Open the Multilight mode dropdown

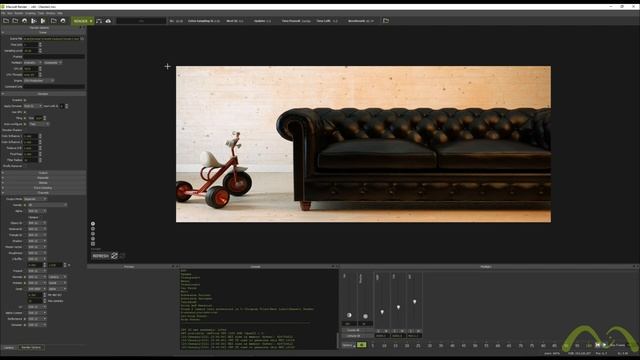(x=33, y=62)
